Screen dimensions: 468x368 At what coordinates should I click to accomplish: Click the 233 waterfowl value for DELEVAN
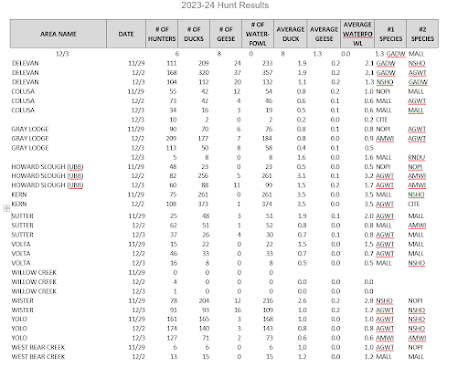pos(267,63)
